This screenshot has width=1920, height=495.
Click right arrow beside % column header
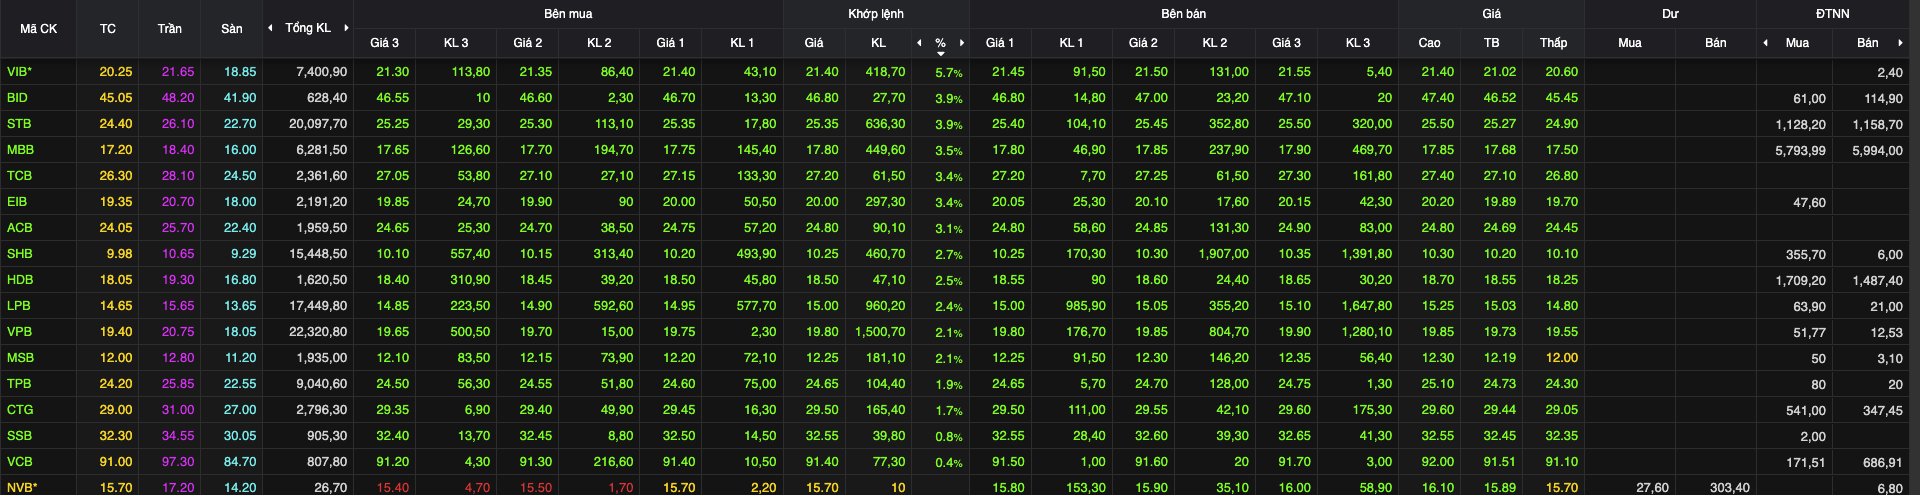tap(962, 43)
